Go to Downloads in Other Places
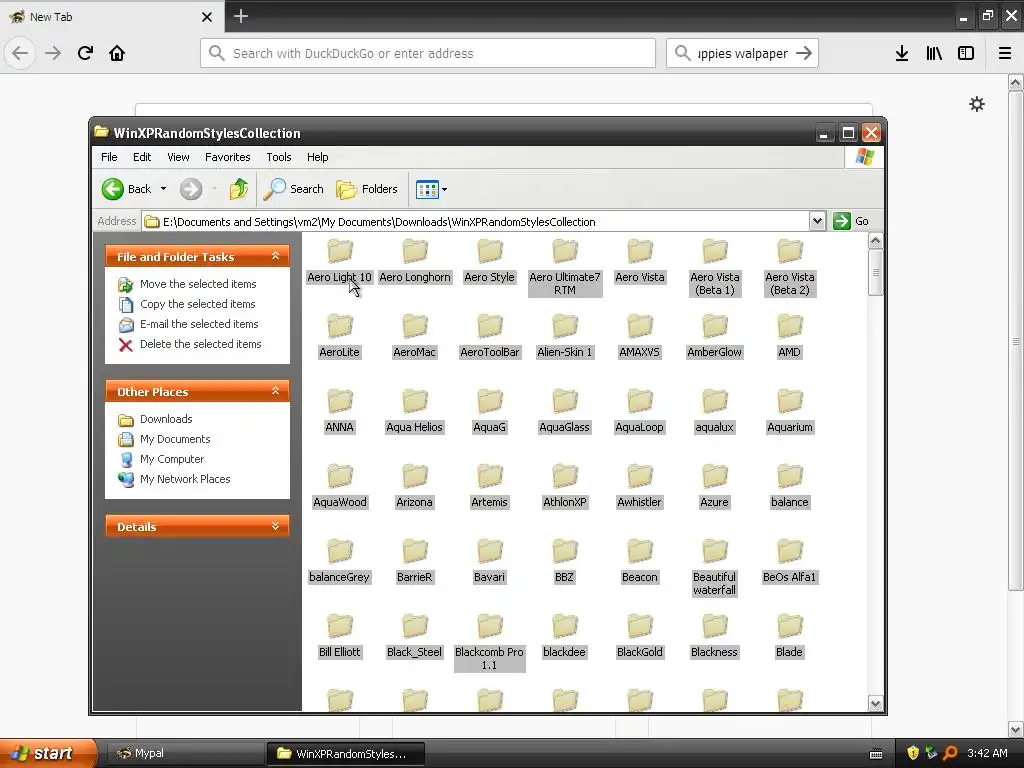The height and width of the screenshot is (768, 1024). pos(166,419)
